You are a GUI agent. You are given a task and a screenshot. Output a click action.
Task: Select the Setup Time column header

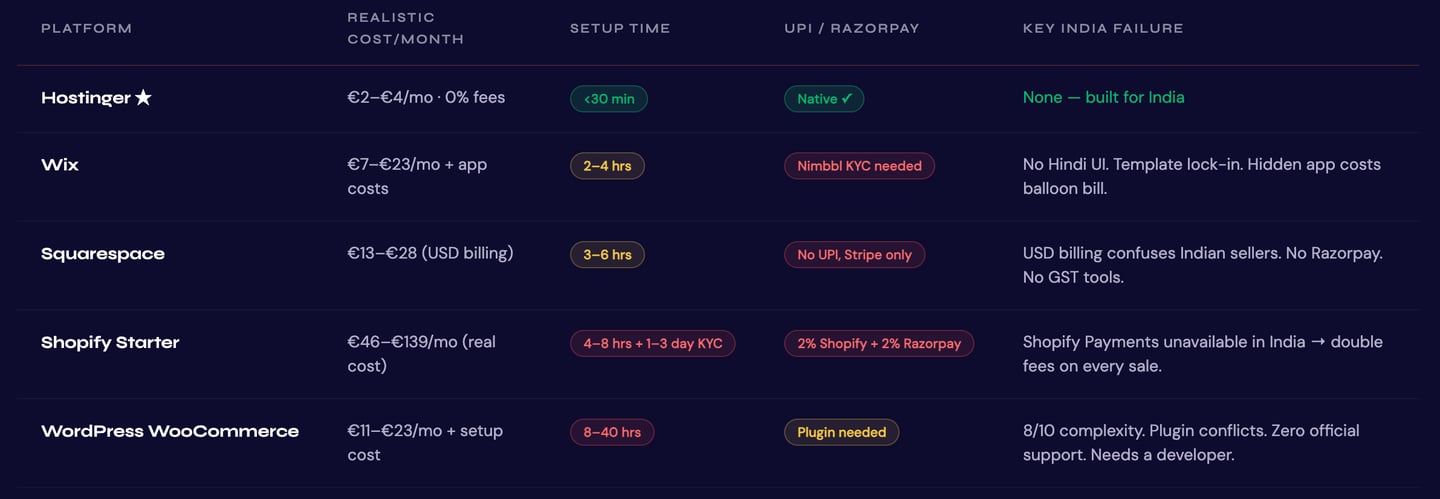pos(620,28)
